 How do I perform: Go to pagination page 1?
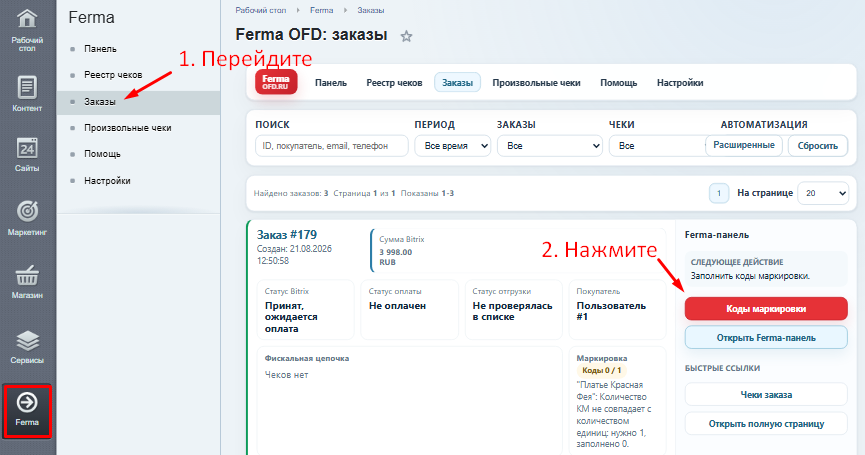(x=719, y=193)
